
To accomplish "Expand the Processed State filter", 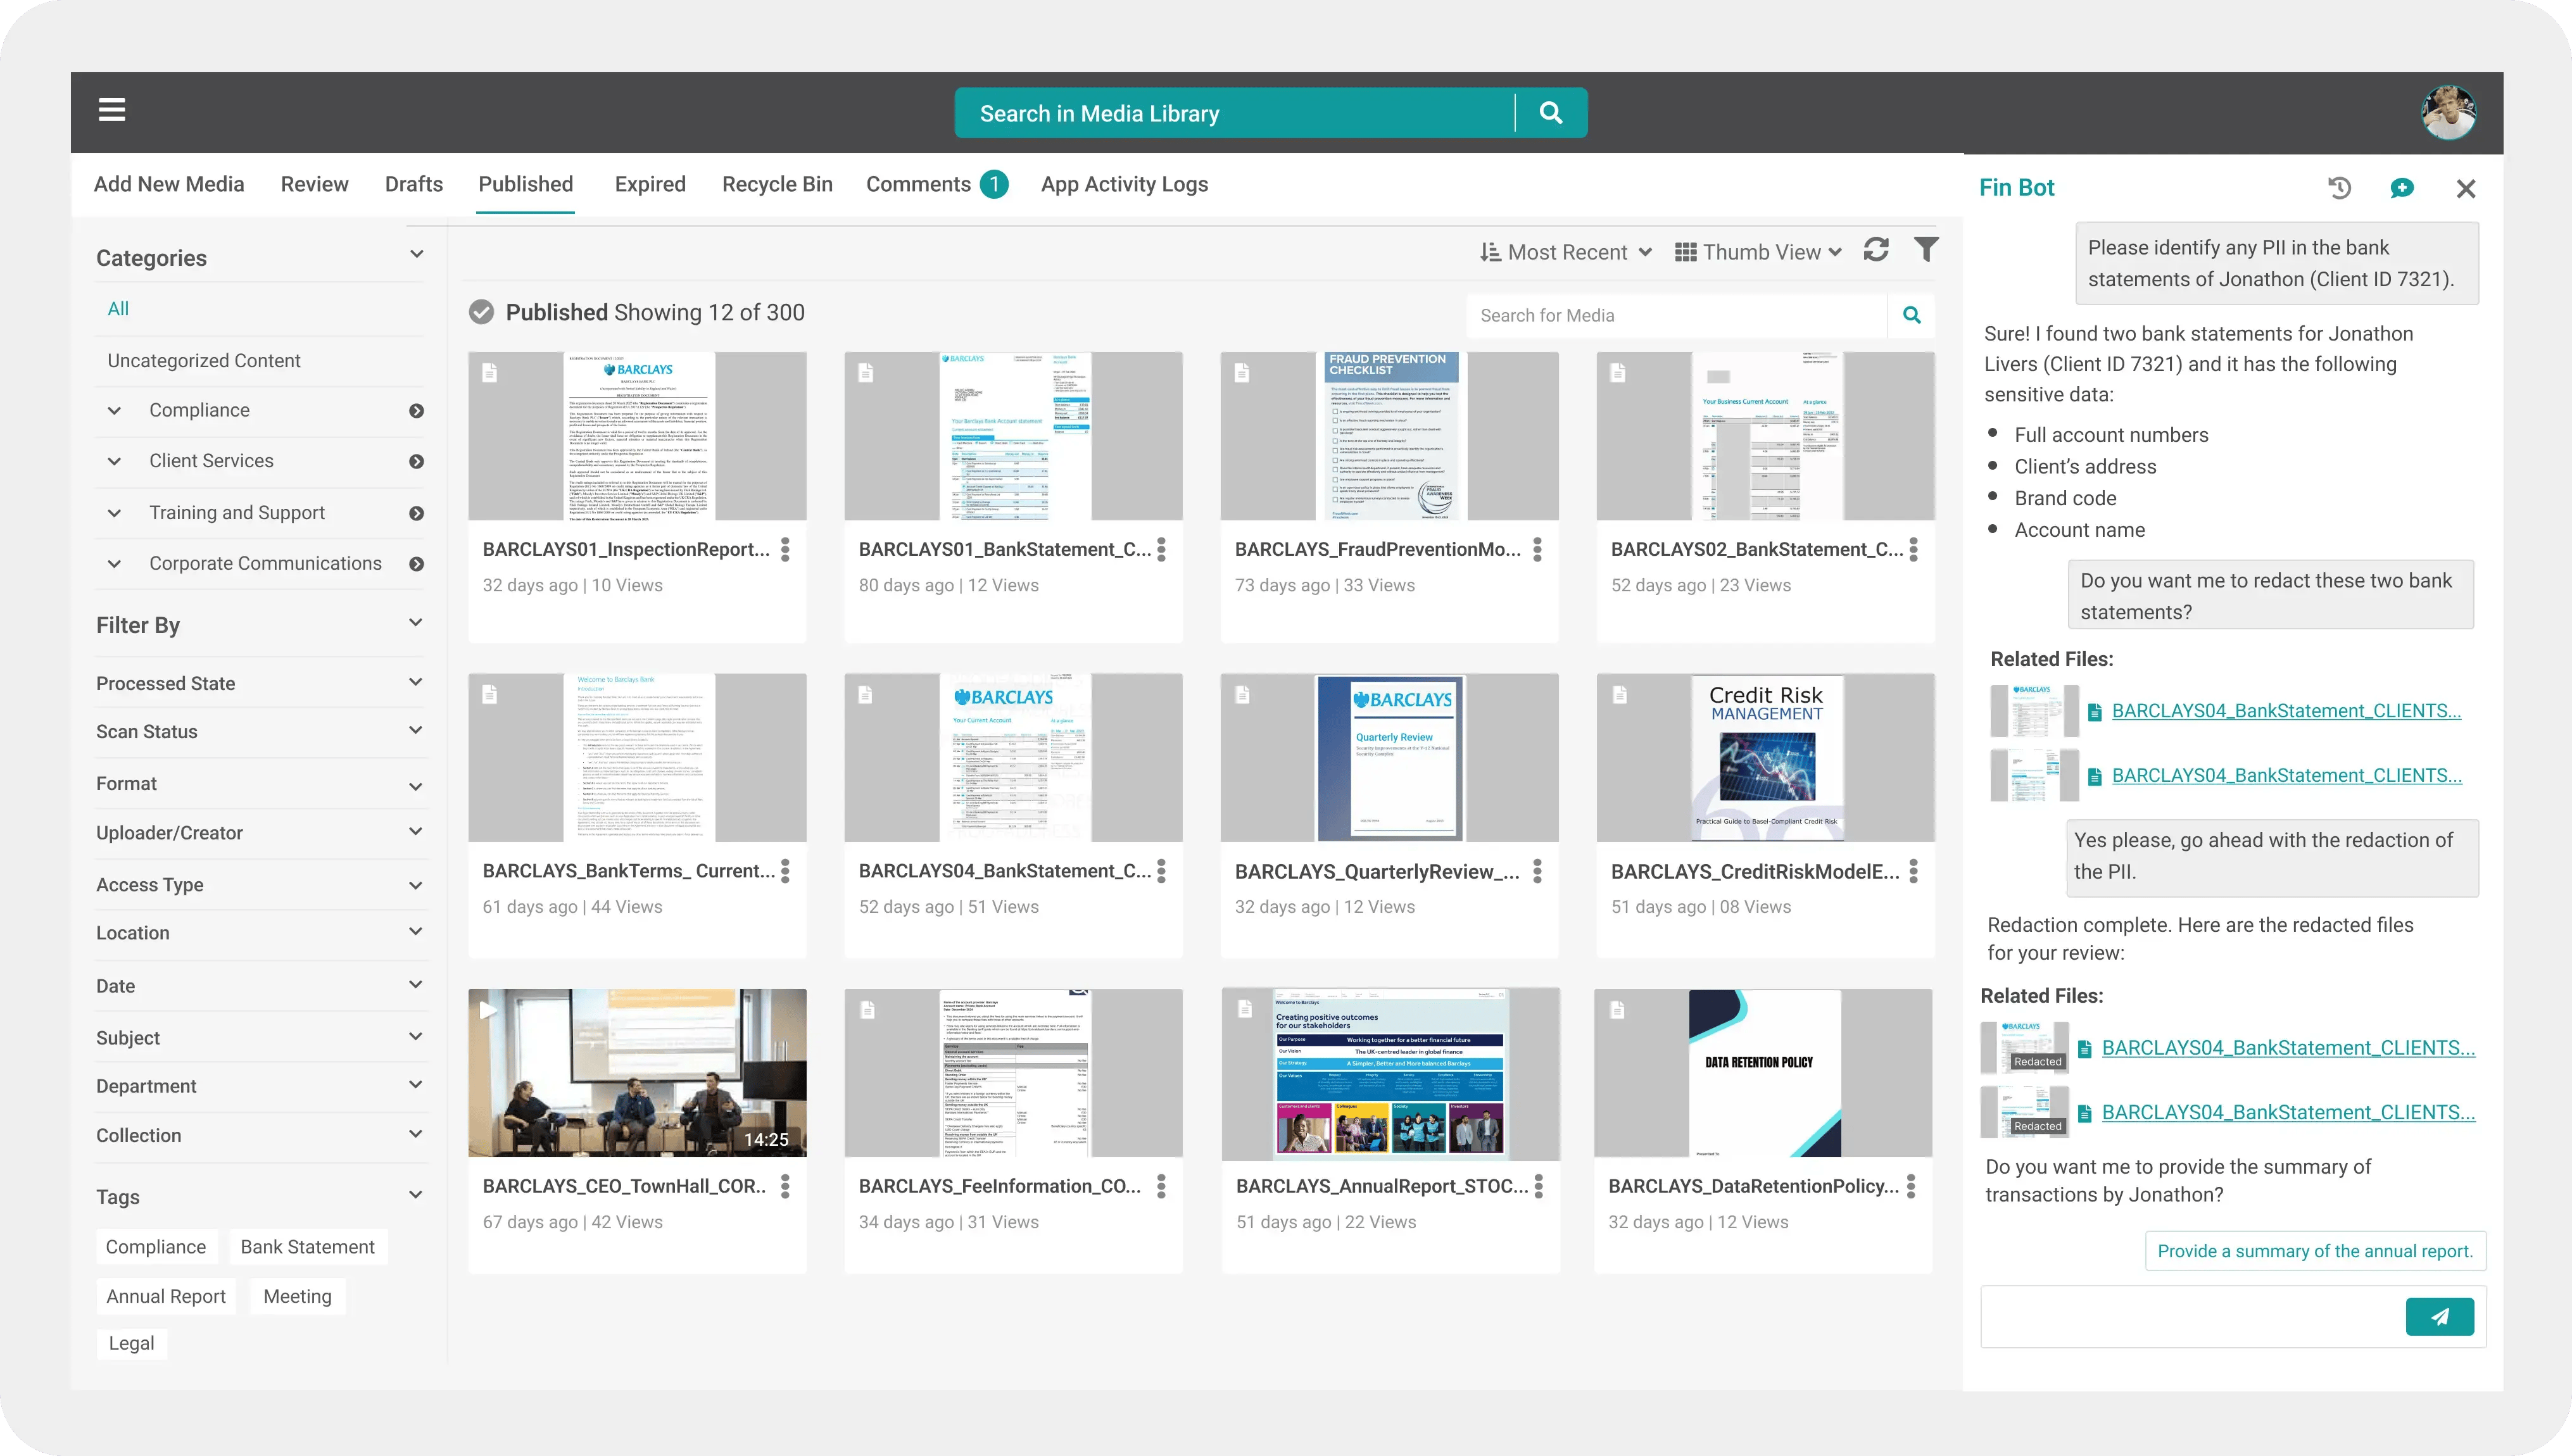I will click(x=416, y=682).
